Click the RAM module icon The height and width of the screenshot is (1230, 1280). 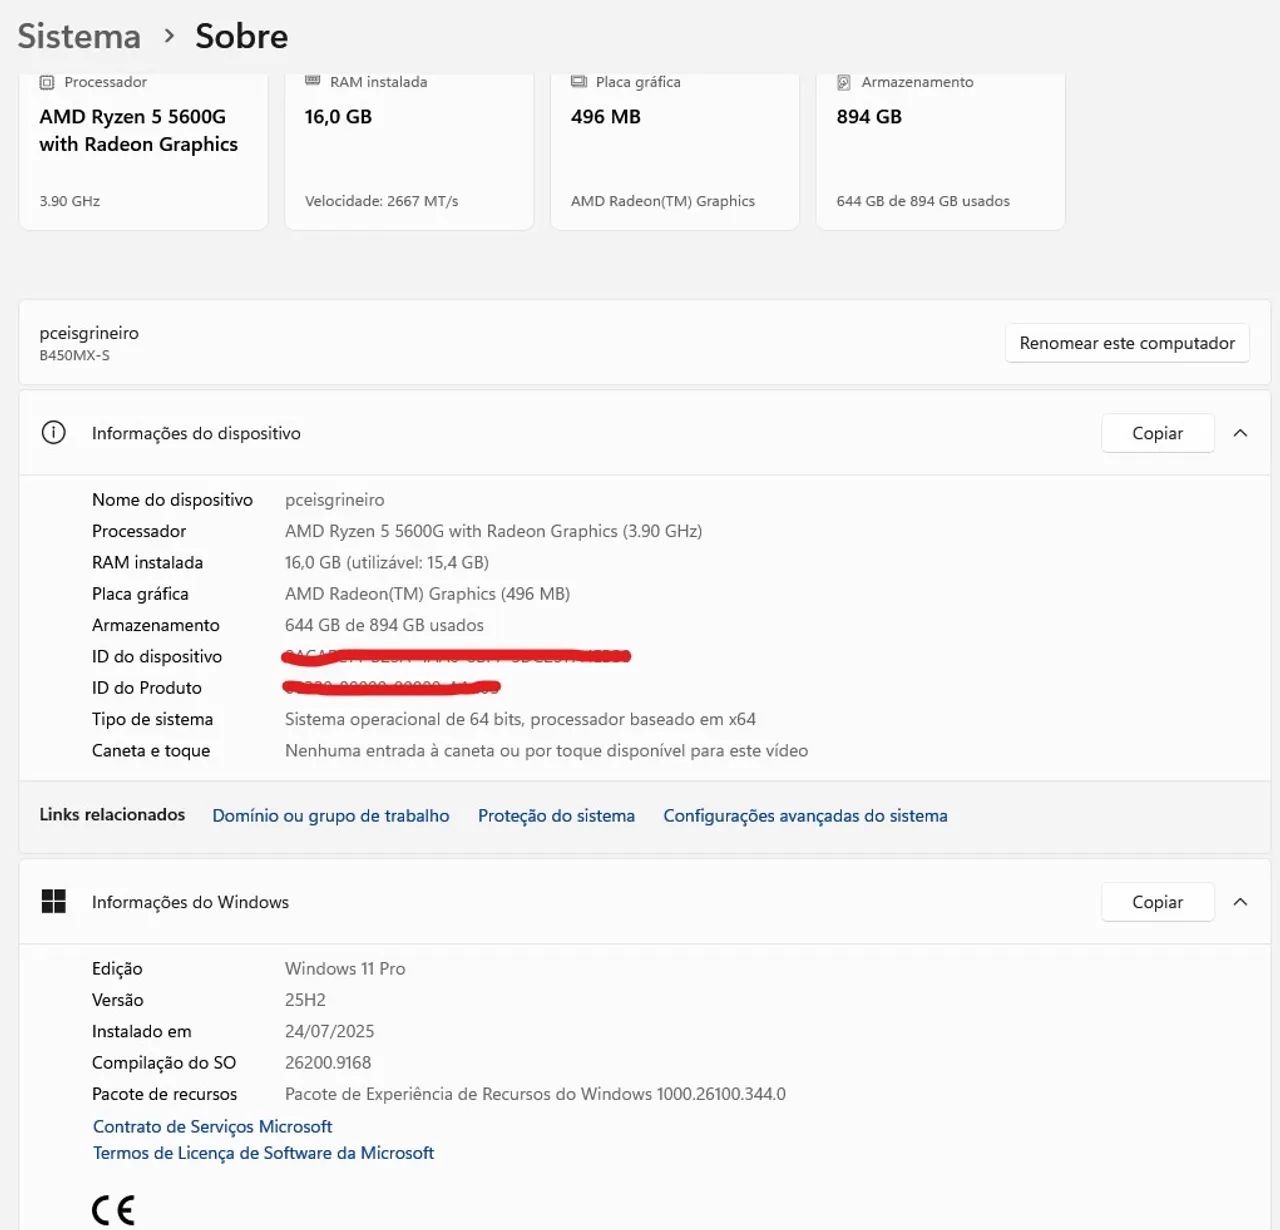[313, 81]
